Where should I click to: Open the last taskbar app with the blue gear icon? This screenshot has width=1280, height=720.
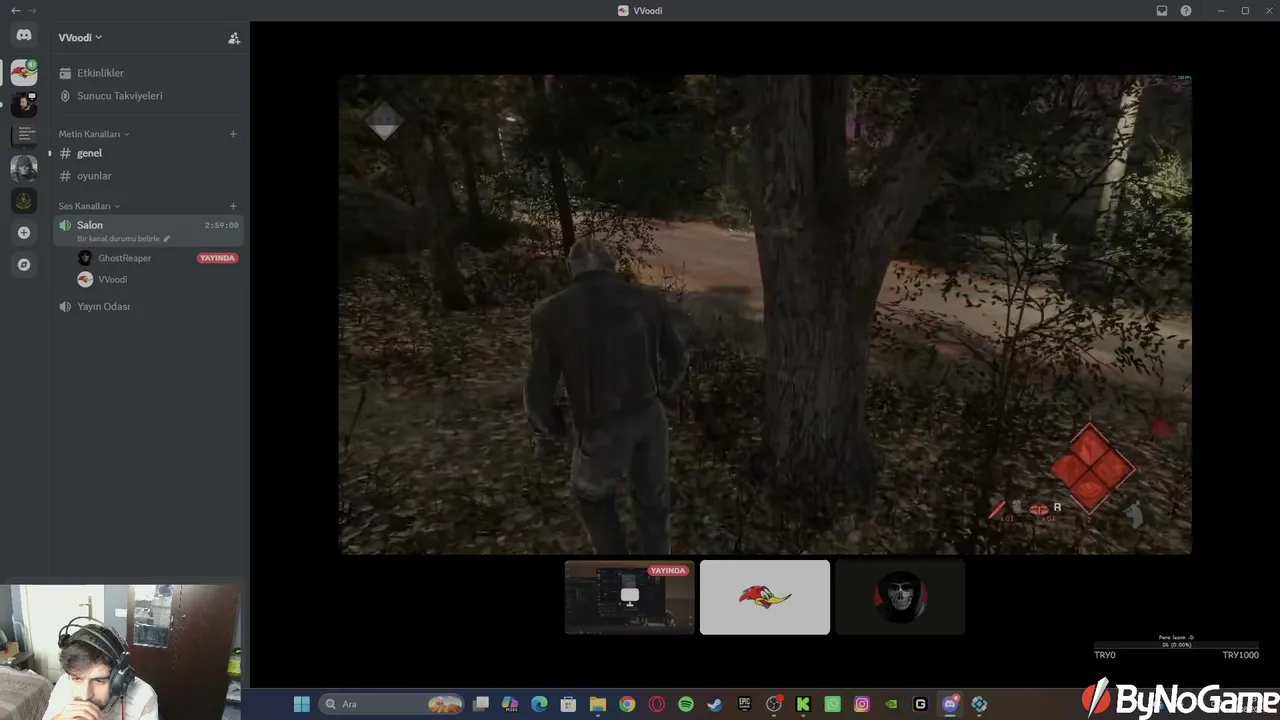click(979, 704)
